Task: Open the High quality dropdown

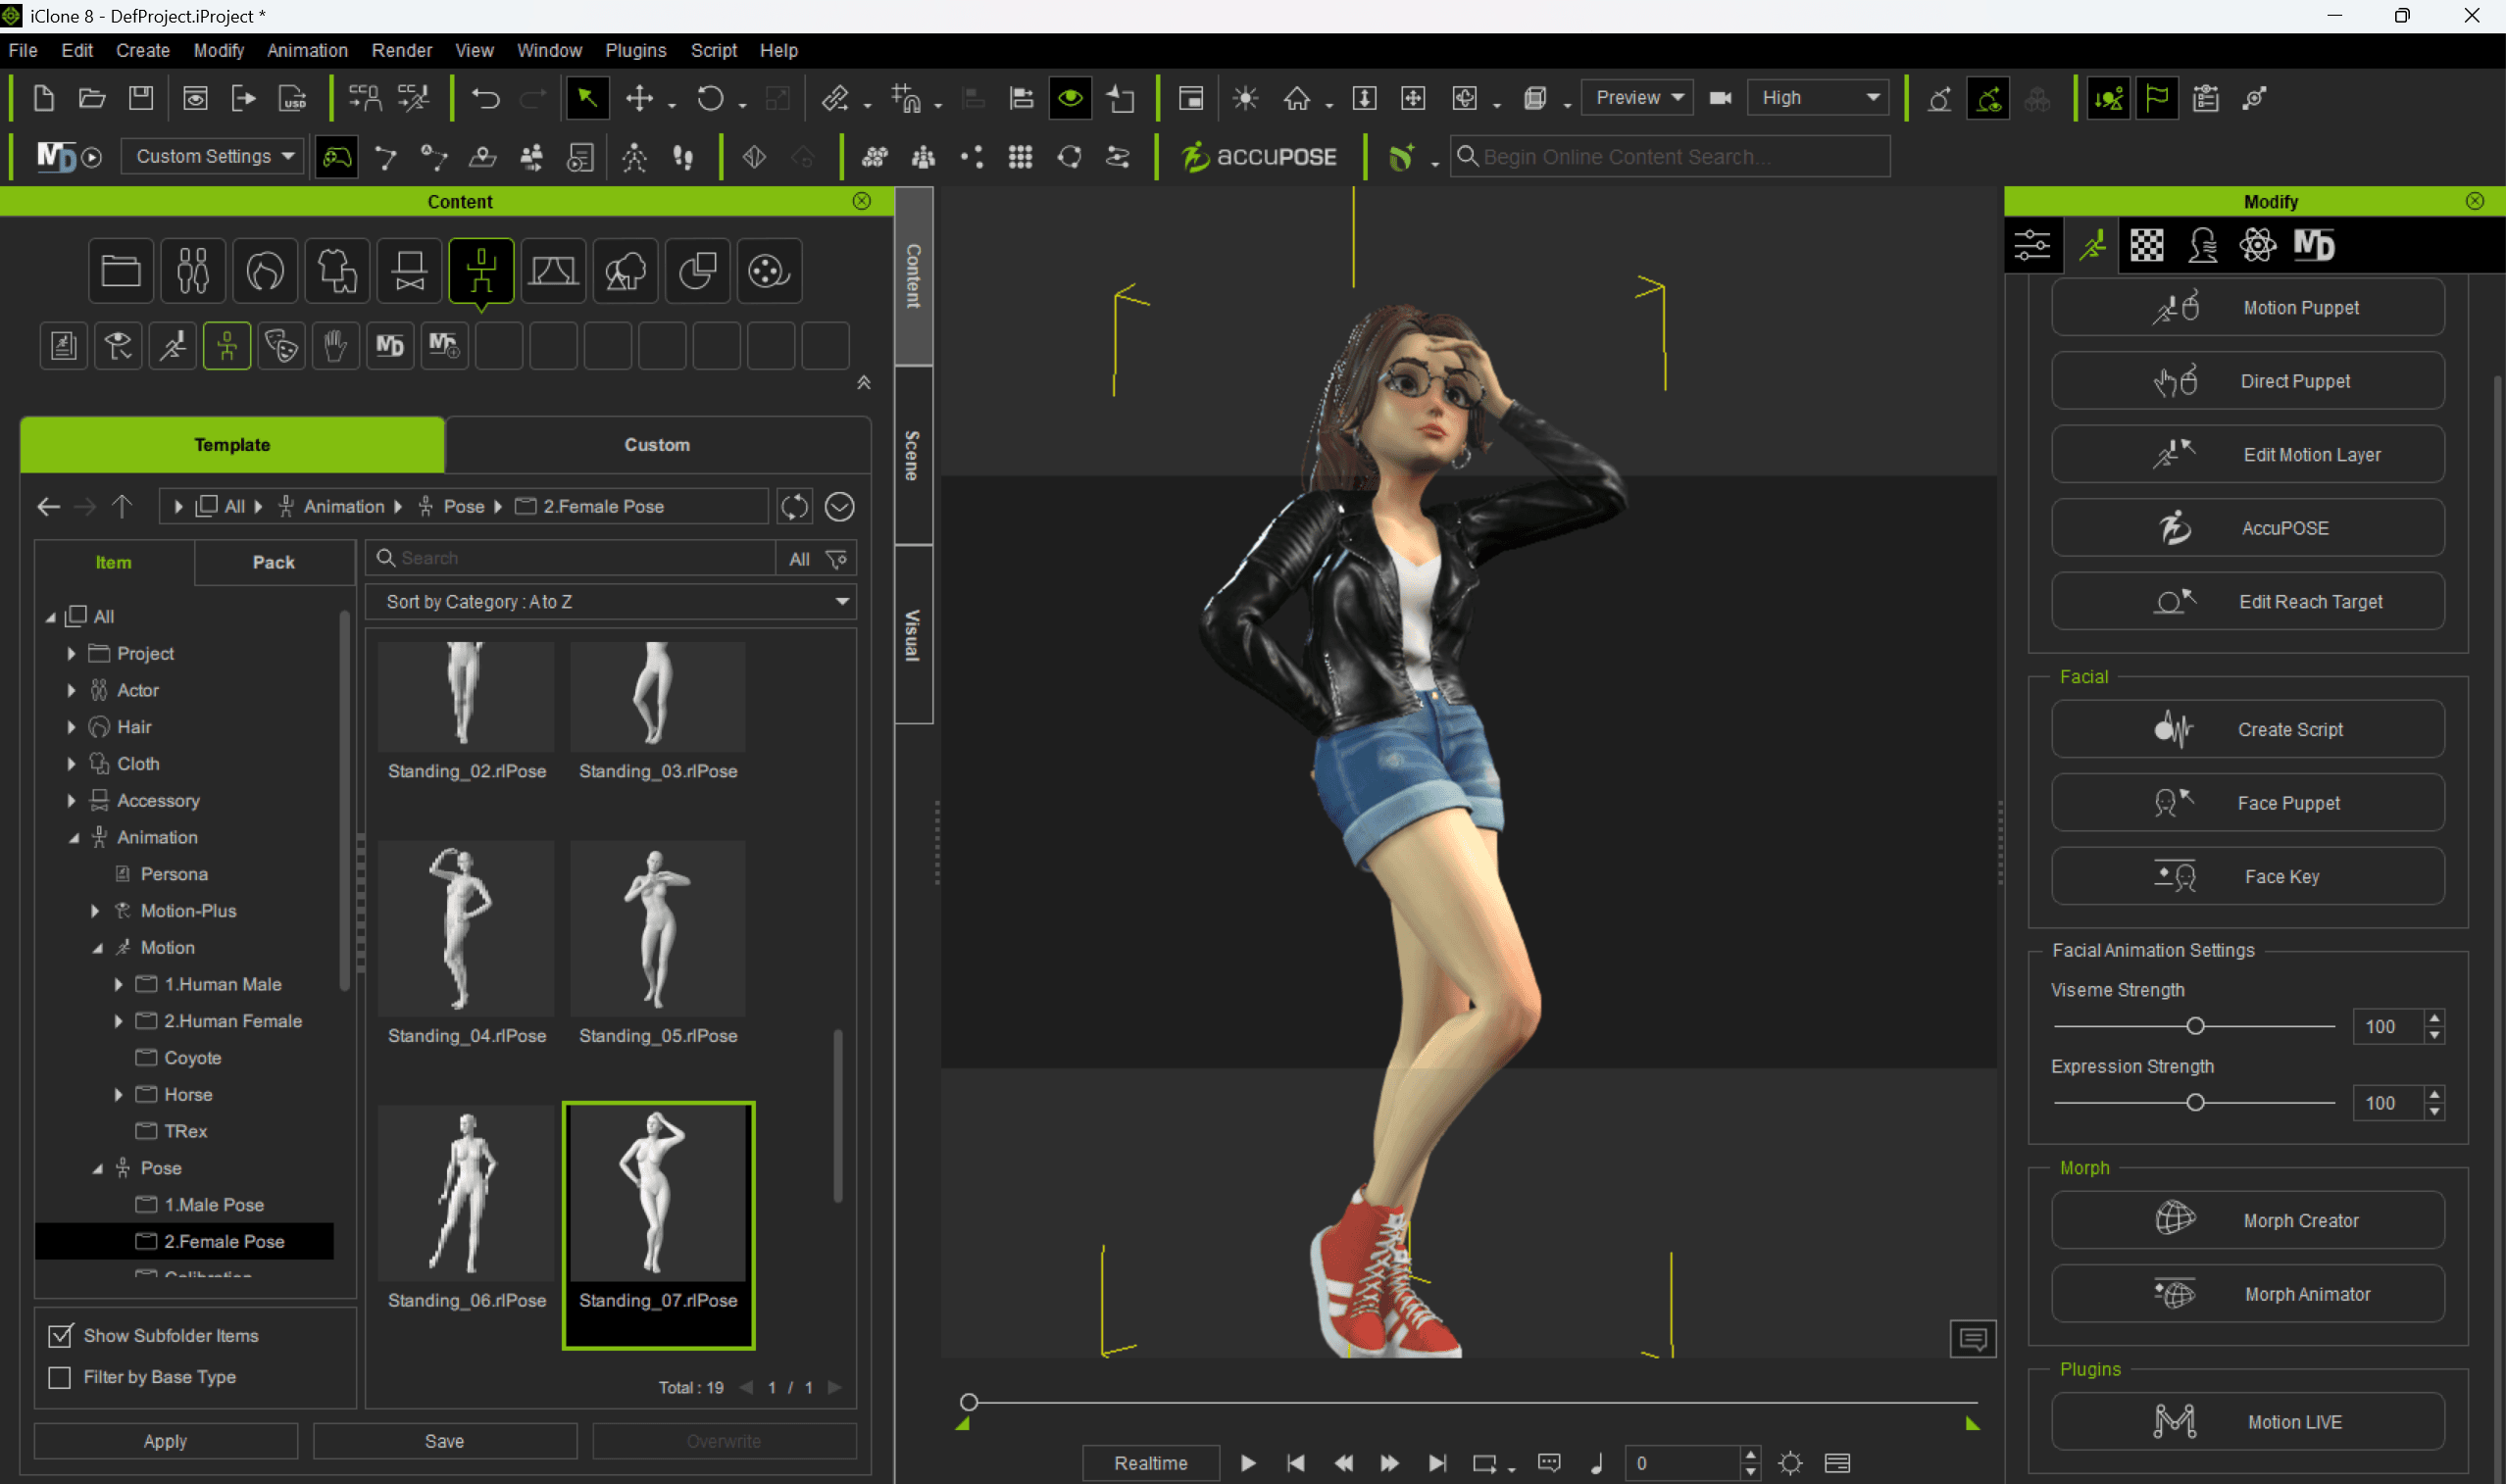Action: click(1819, 98)
